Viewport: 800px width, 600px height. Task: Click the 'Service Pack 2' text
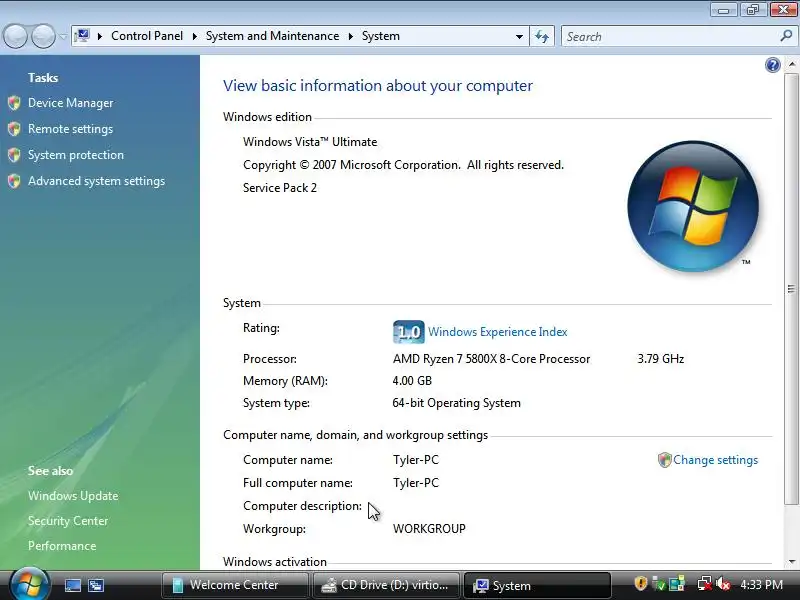(280, 188)
